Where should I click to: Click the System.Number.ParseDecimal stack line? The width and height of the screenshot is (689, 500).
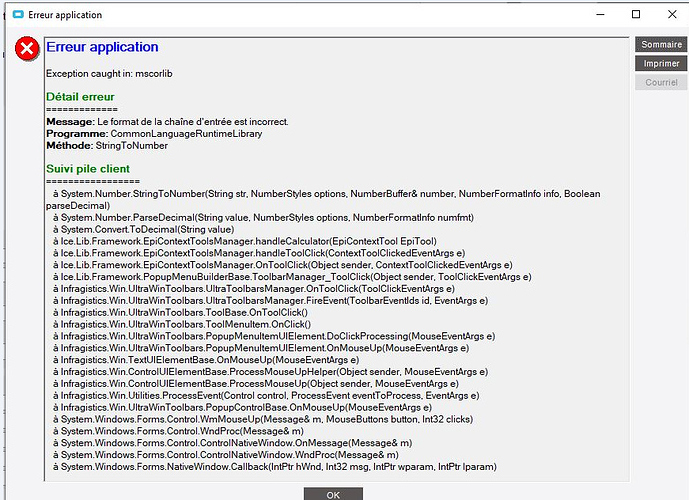click(x=263, y=217)
